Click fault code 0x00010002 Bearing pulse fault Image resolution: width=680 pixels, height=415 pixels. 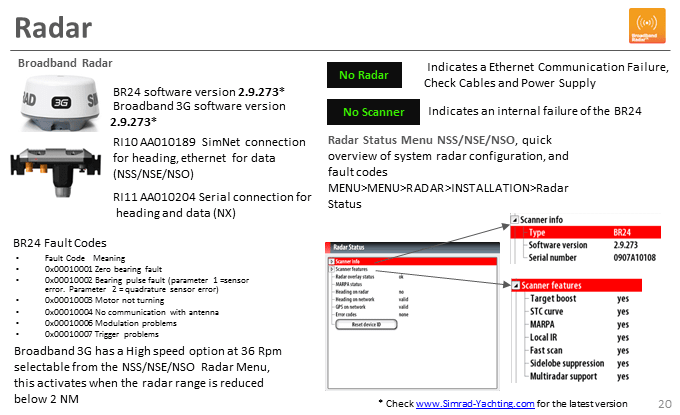pyautogui.click(x=147, y=284)
